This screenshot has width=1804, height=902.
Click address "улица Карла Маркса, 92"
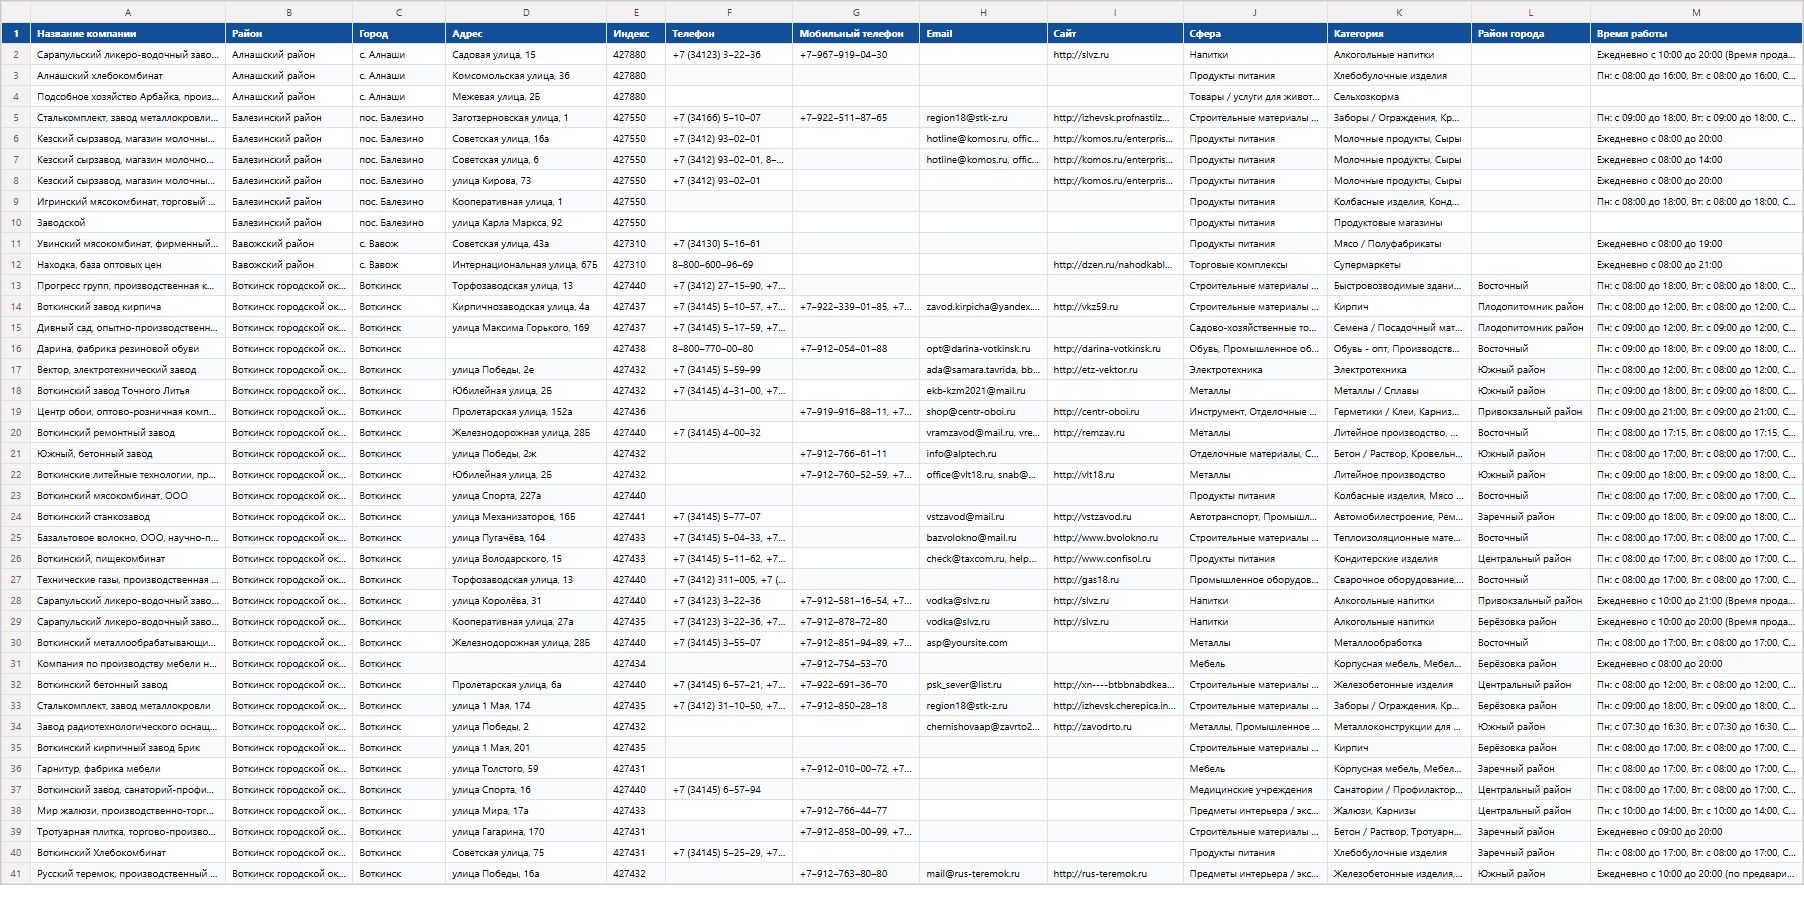click(x=526, y=223)
